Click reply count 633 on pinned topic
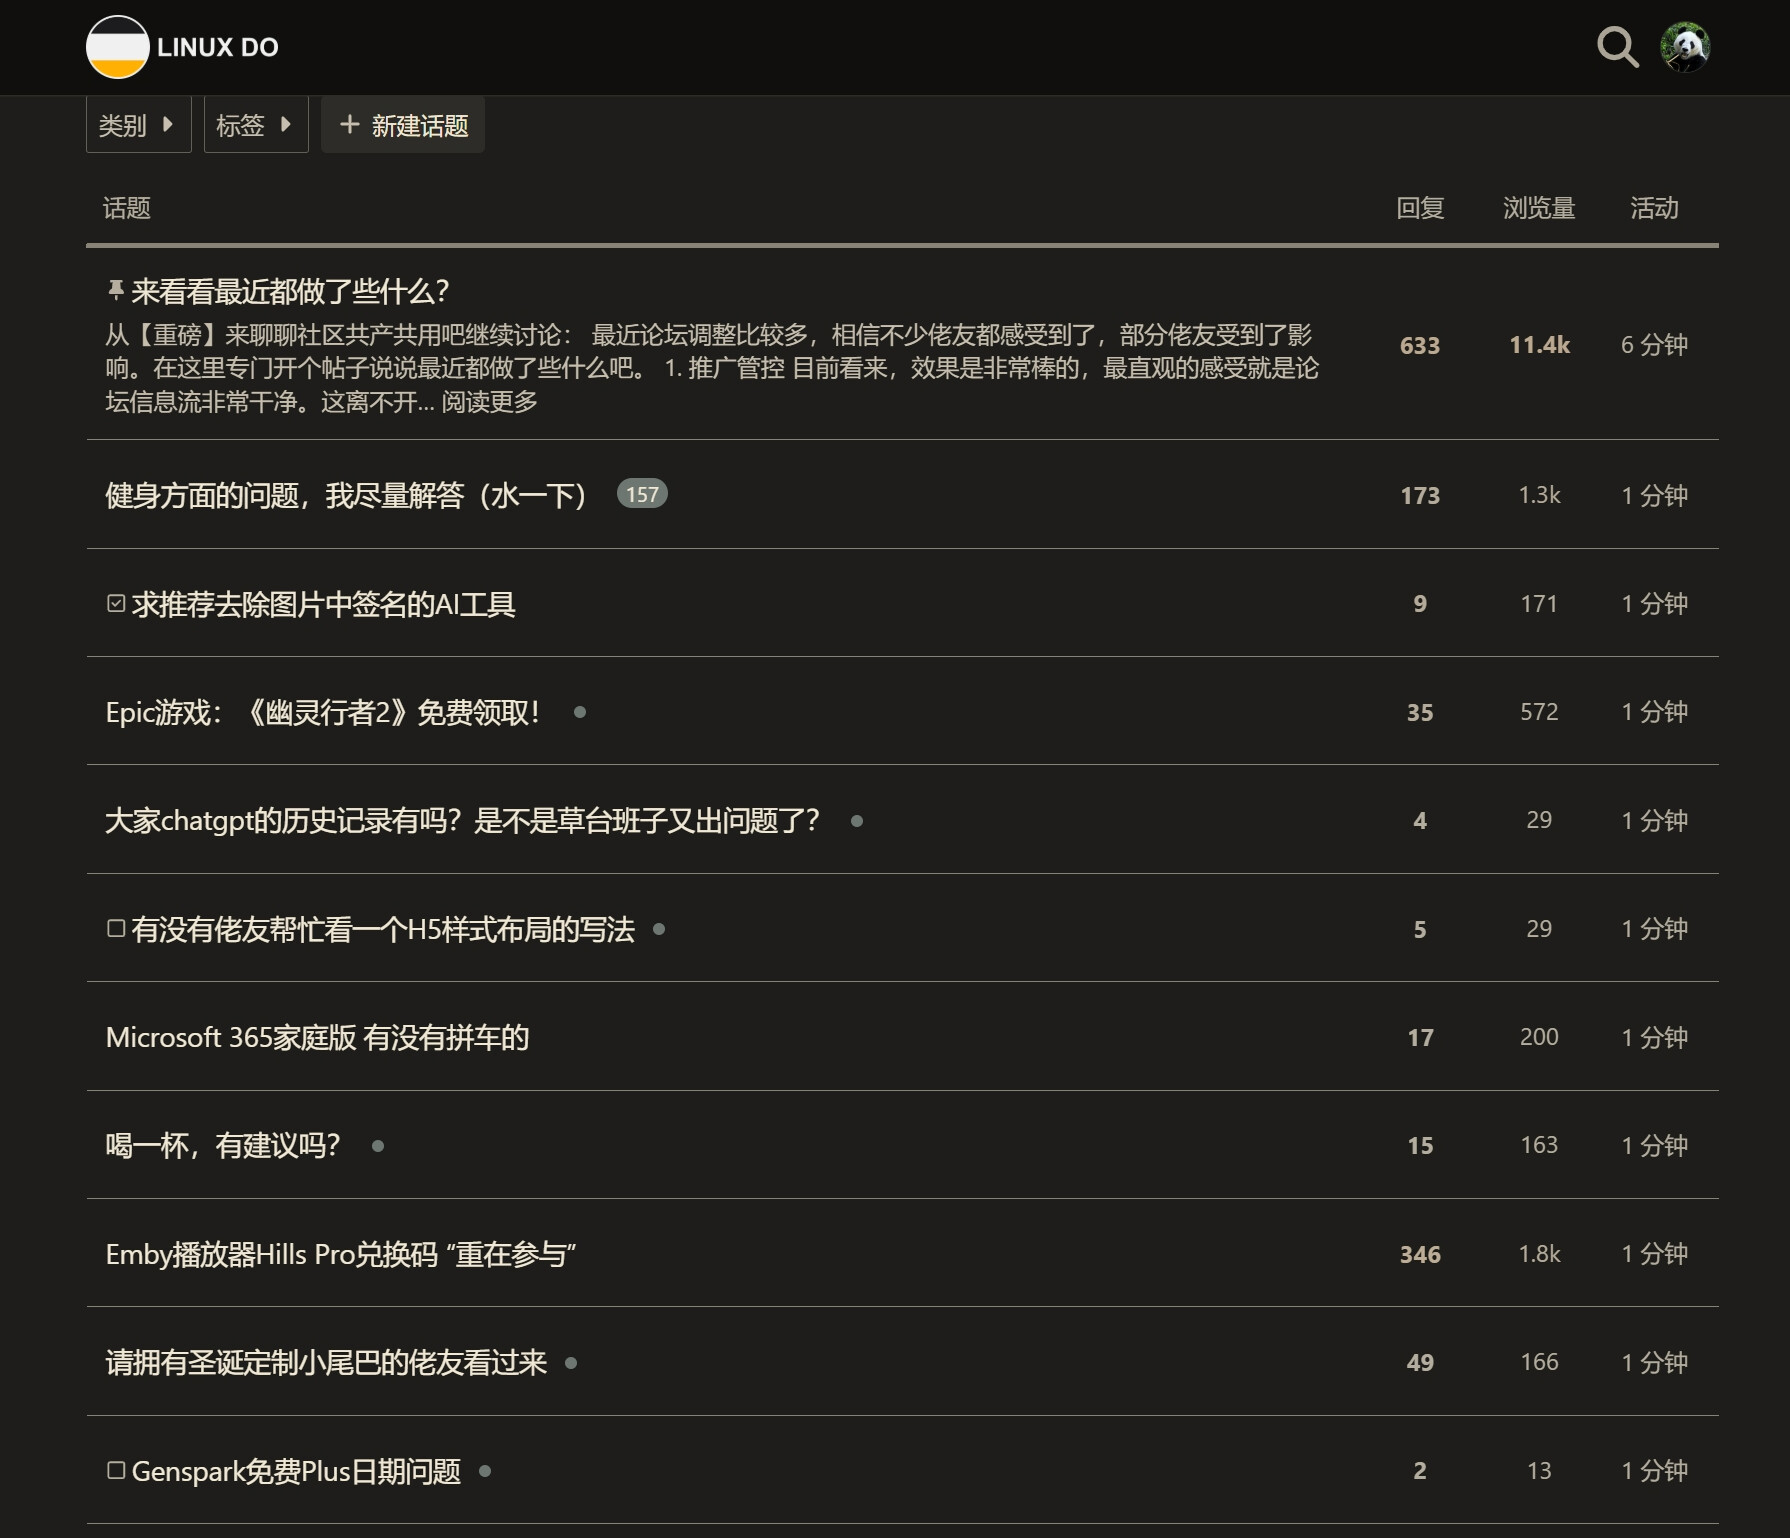1790x1538 pixels. point(1420,345)
